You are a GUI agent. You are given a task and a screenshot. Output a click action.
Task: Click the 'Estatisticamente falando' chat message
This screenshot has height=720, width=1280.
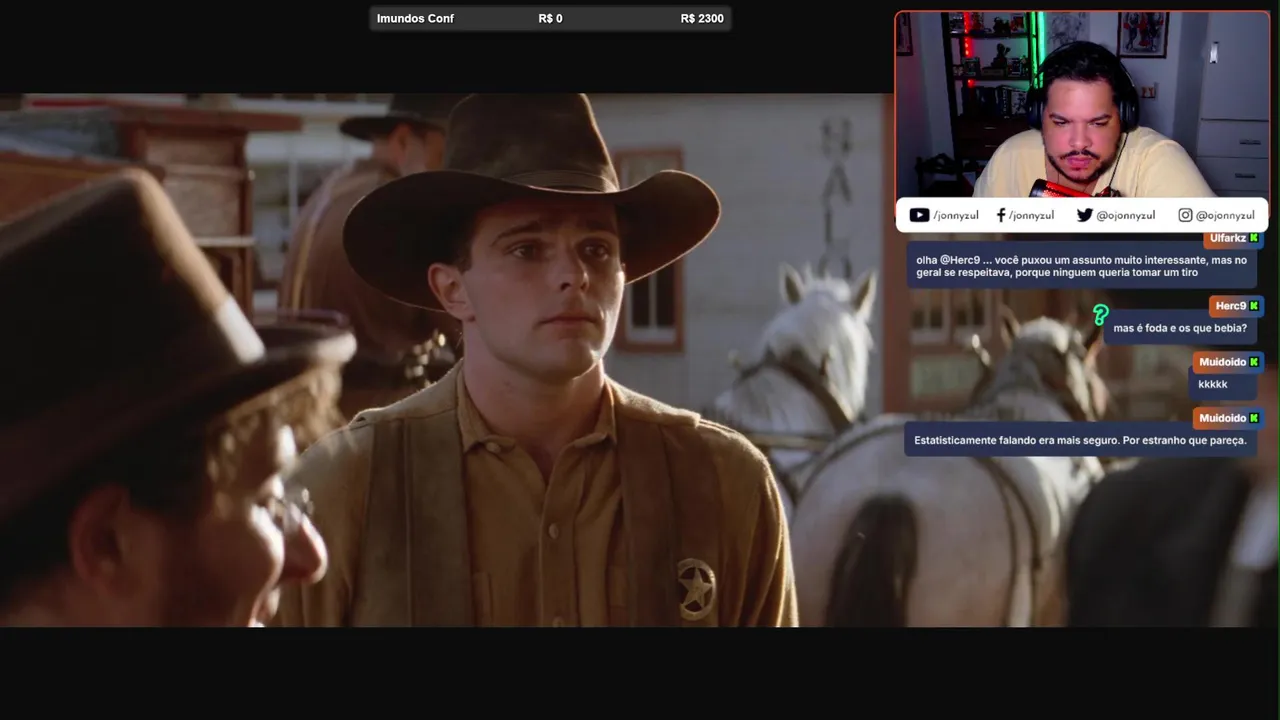(x=1080, y=440)
